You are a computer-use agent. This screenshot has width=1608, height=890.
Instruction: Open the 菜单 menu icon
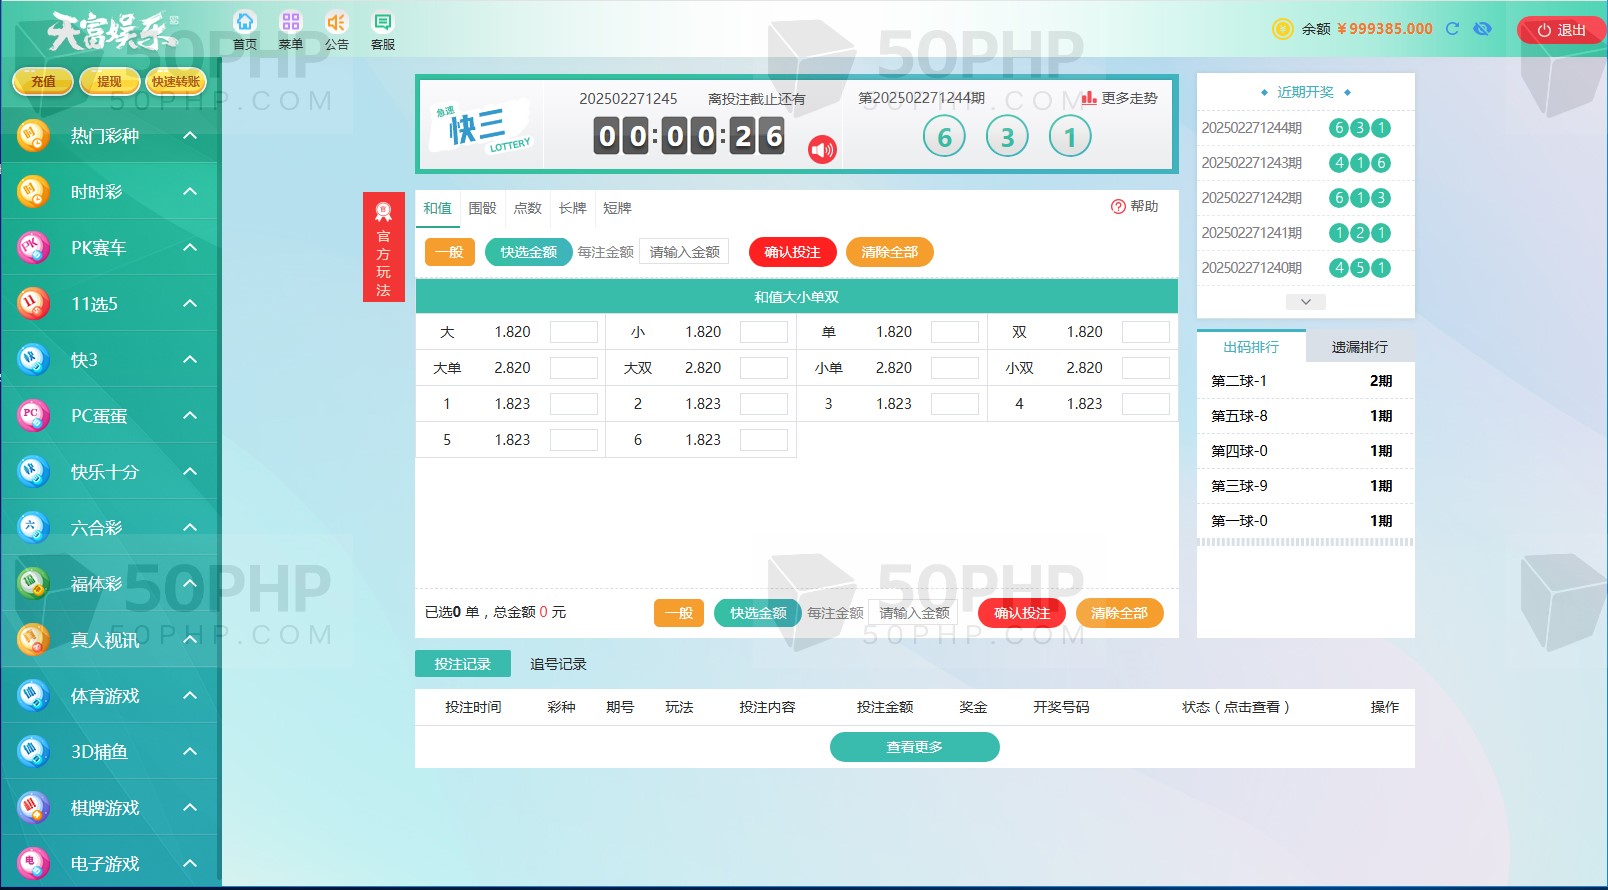coord(291,23)
